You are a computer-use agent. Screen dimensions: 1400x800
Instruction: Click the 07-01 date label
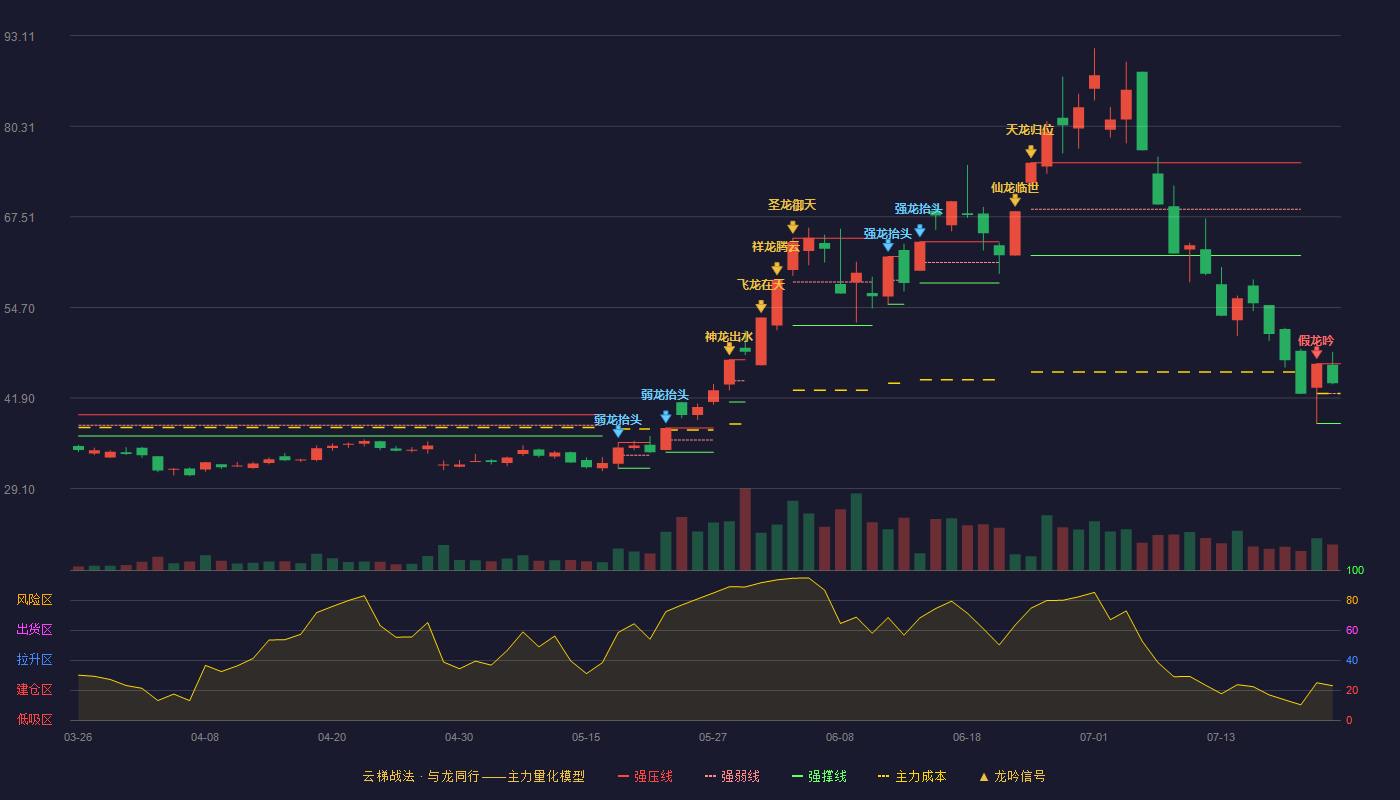coord(1094,737)
